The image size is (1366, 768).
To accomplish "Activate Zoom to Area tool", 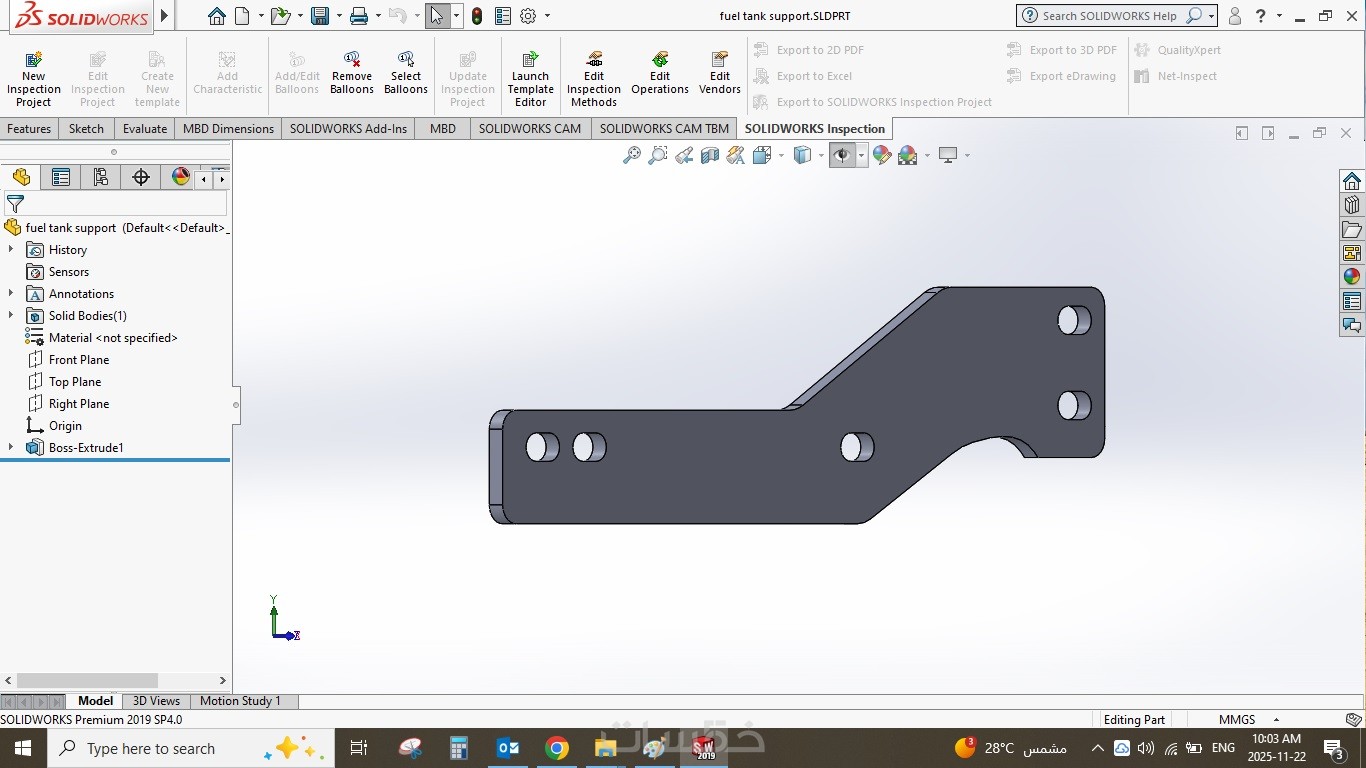I will tap(658, 155).
